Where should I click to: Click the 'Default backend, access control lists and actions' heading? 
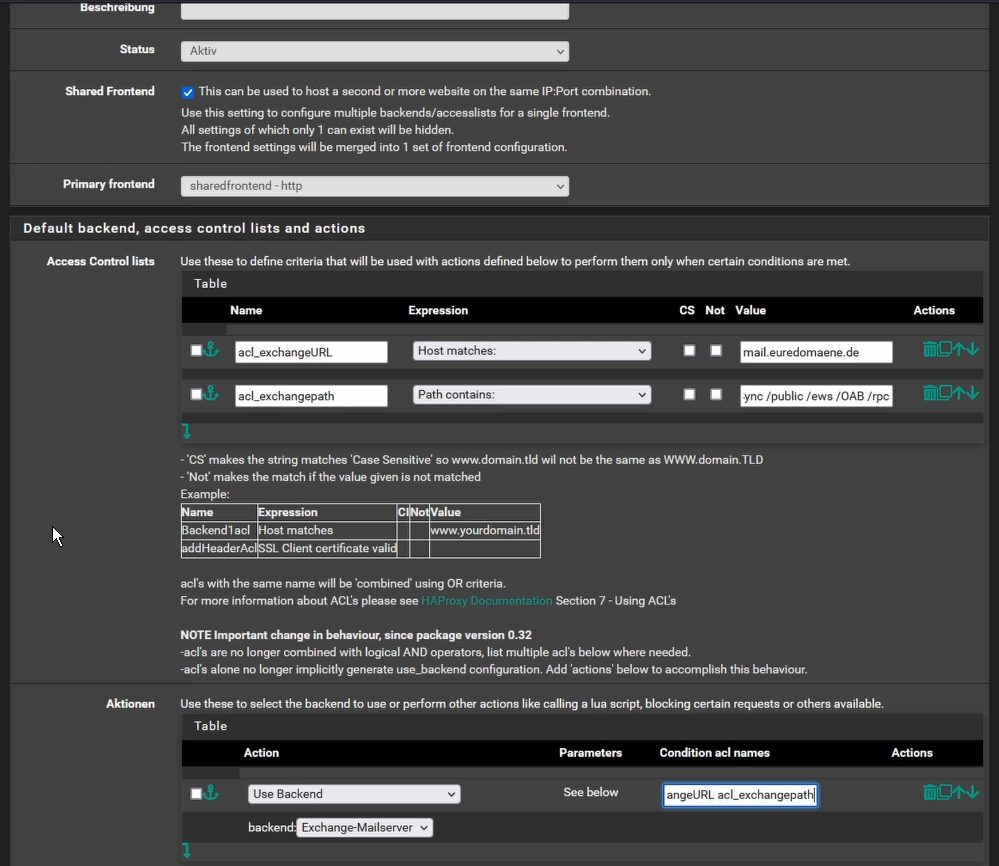[x=194, y=228]
